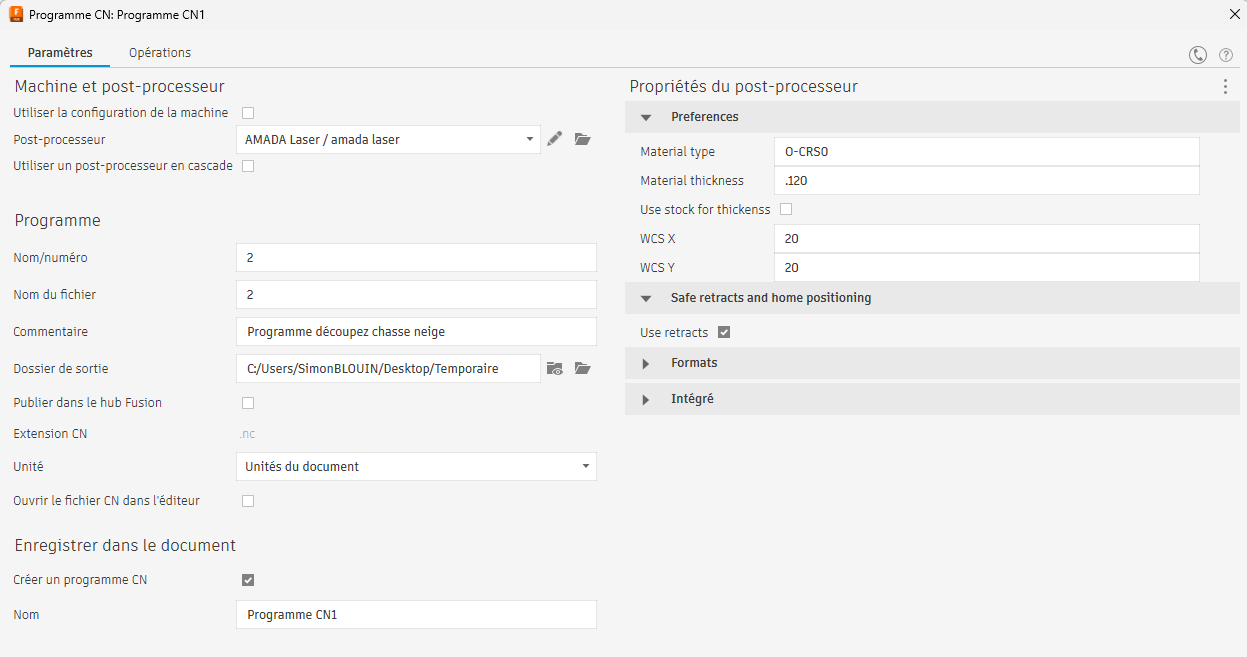Open the Post-processeur AMADA Laser dropdown
1247x657 pixels.
(x=389, y=140)
